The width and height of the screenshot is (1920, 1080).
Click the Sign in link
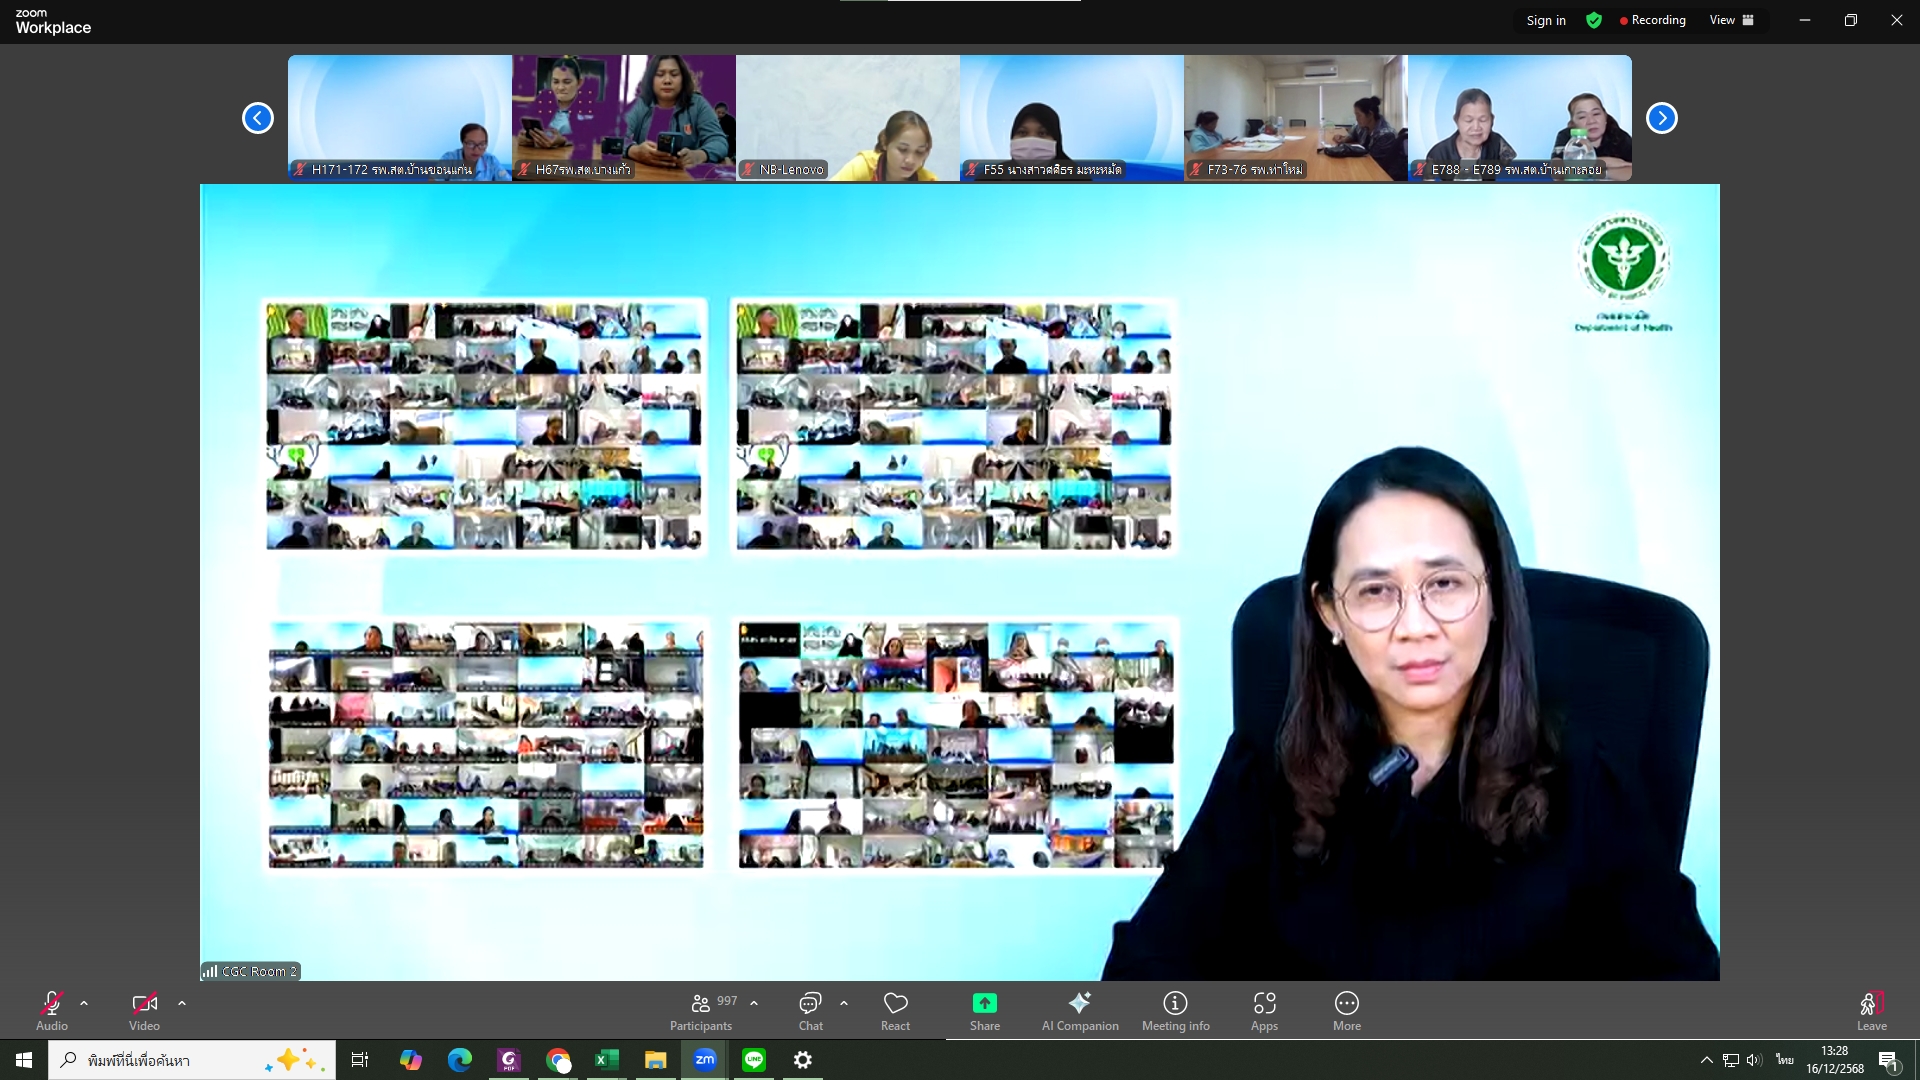click(x=1546, y=20)
